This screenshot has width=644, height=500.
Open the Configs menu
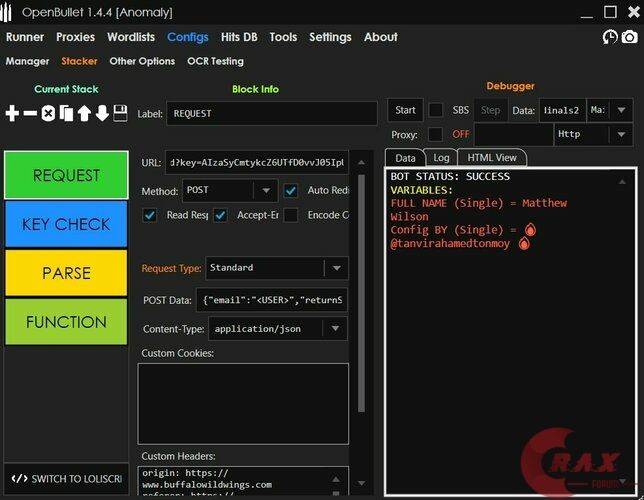pos(188,37)
